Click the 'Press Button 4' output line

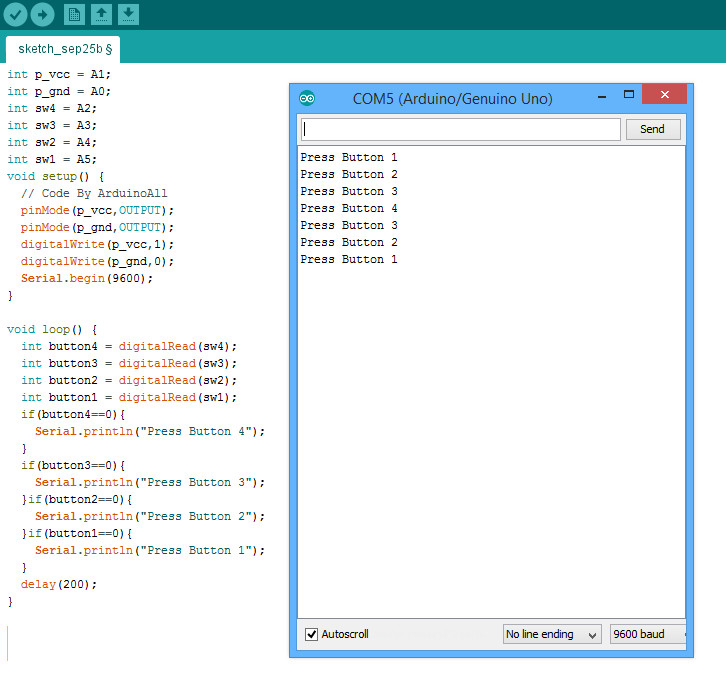tap(349, 208)
